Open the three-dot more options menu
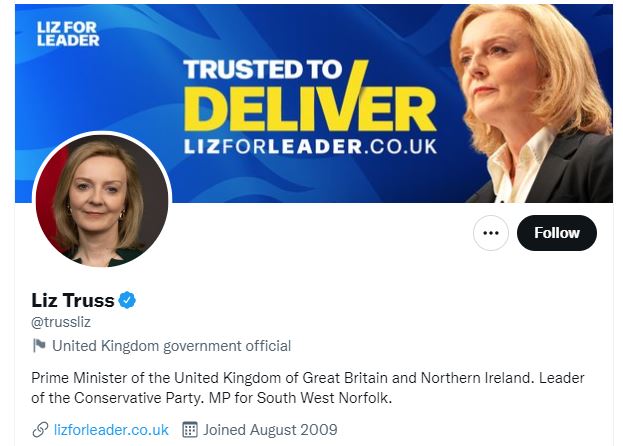Viewport: 623px width, 446px height. [x=490, y=233]
